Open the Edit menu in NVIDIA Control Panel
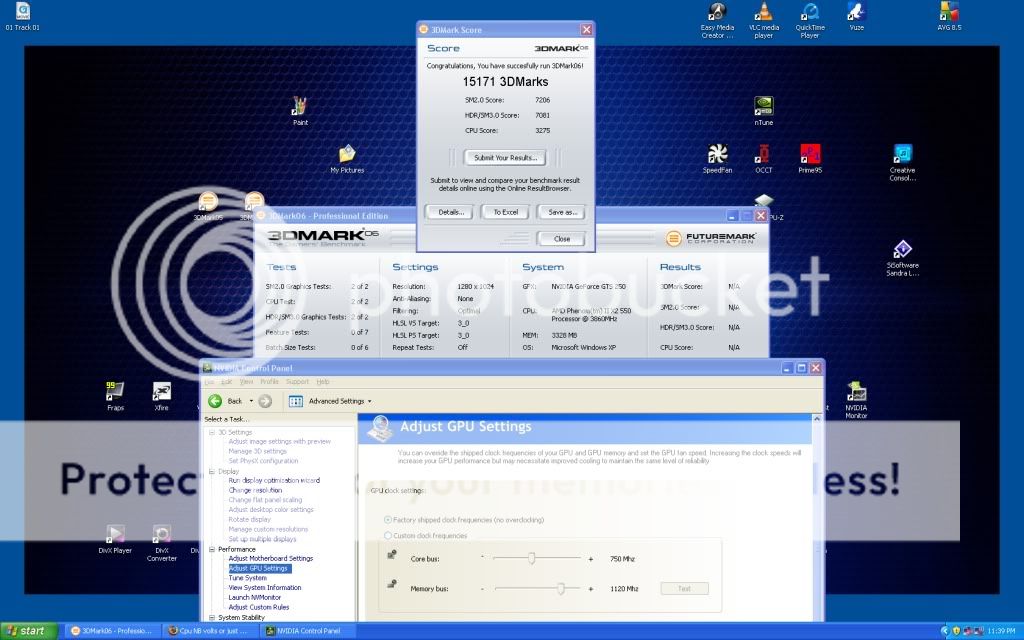This screenshot has height=640, width=1024. 227,381
